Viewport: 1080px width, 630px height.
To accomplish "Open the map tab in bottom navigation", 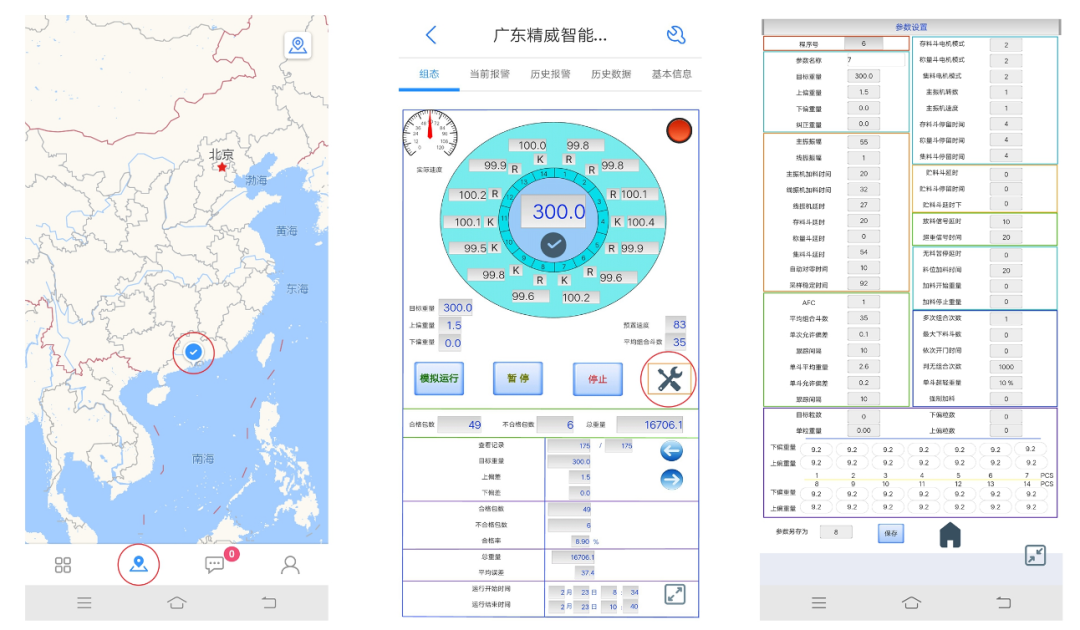I will pos(139,565).
